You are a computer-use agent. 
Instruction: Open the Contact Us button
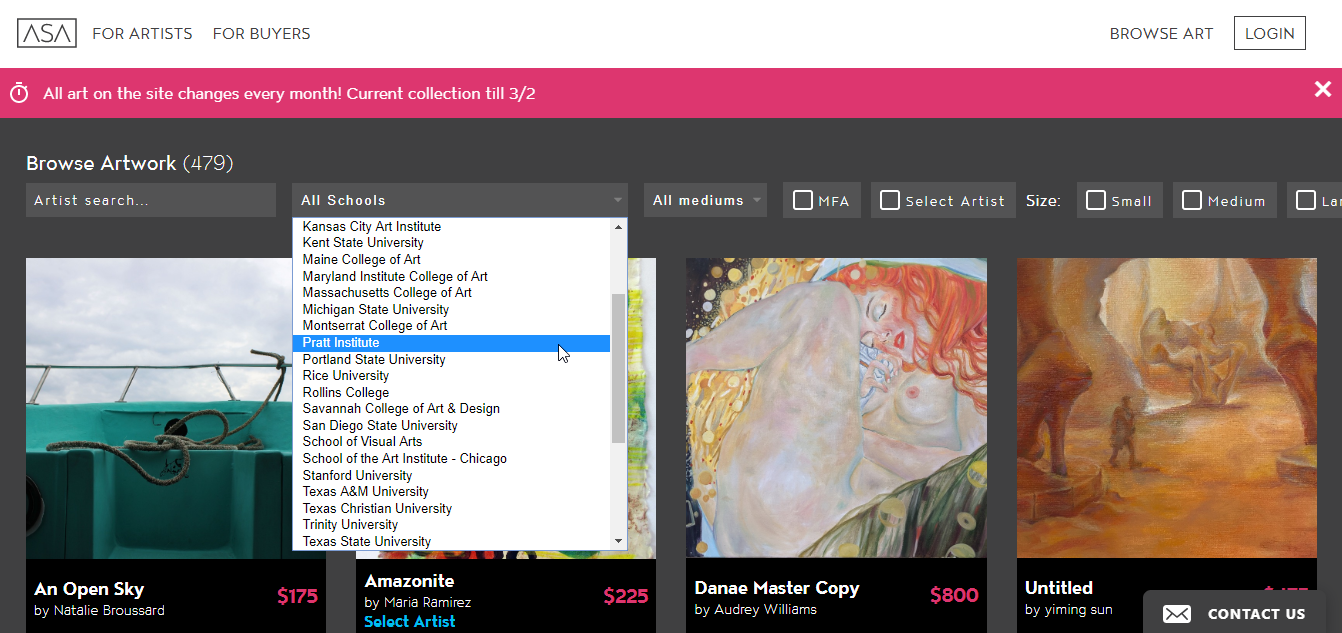click(1234, 612)
